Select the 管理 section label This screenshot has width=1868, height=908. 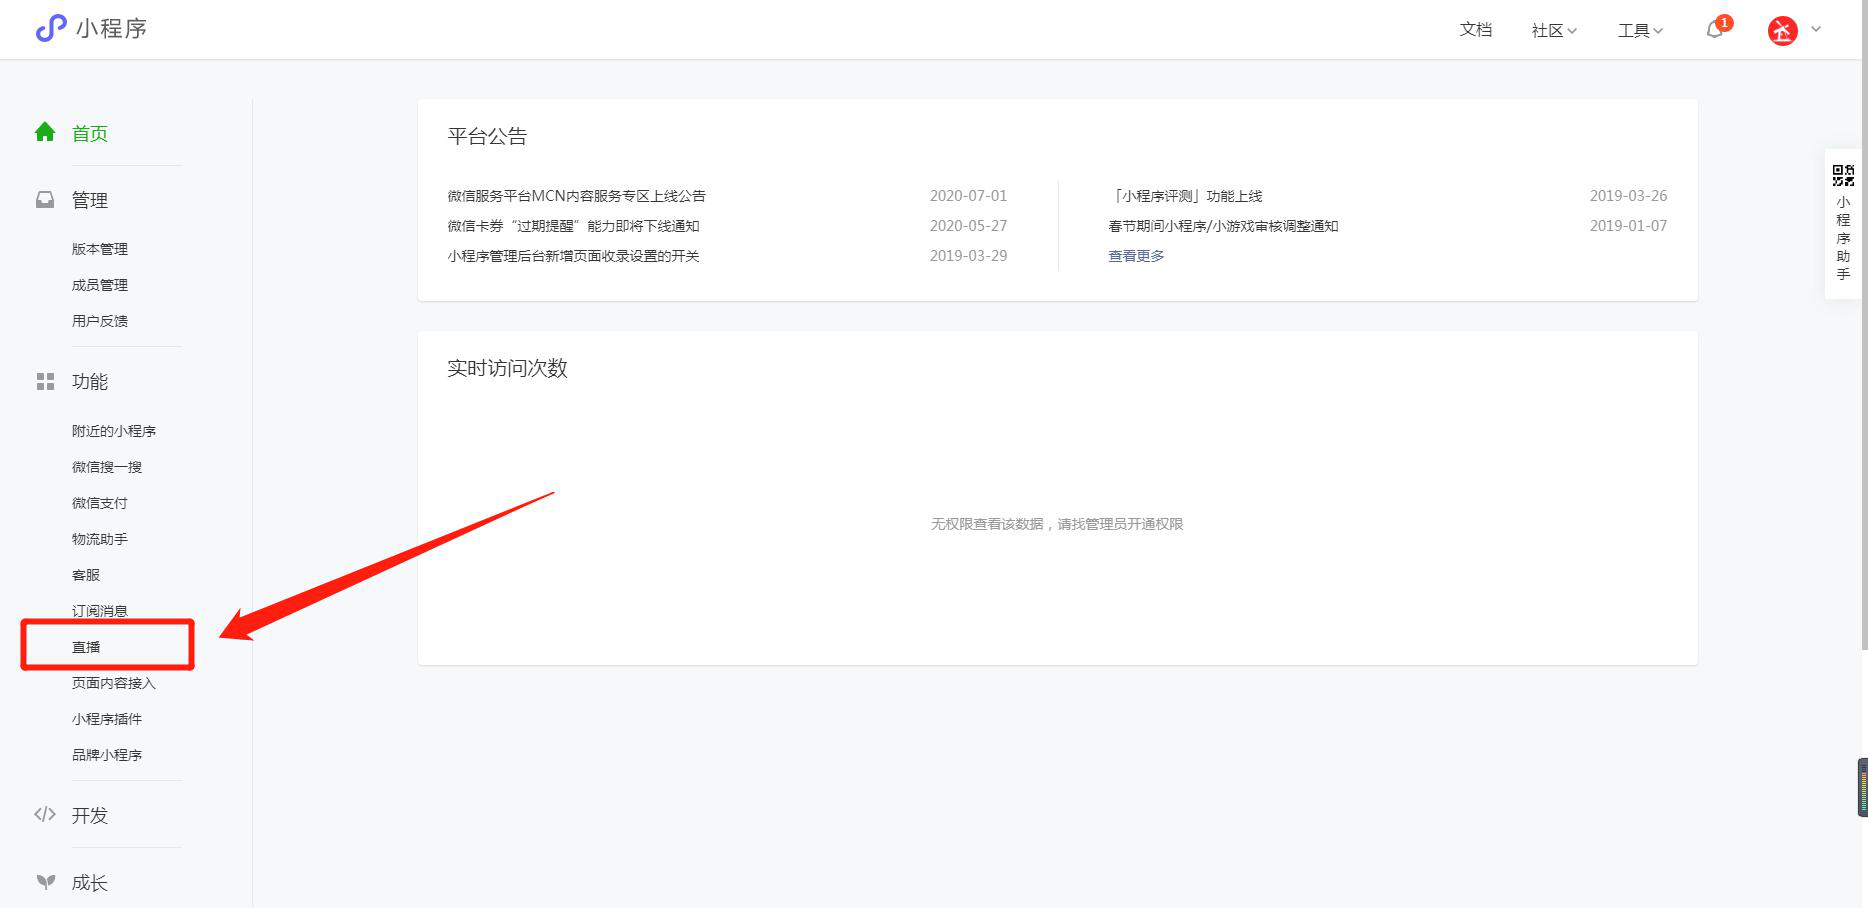pyautogui.click(x=90, y=201)
